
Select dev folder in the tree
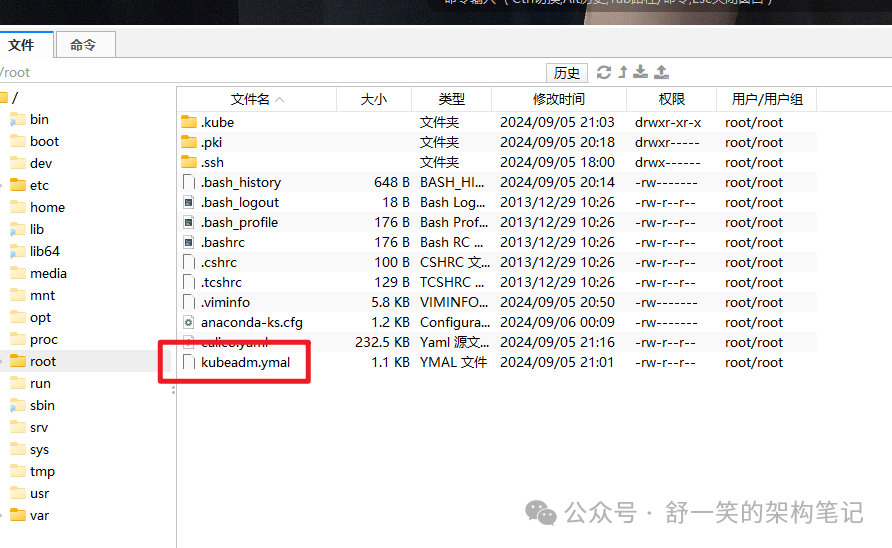click(41, 163)
